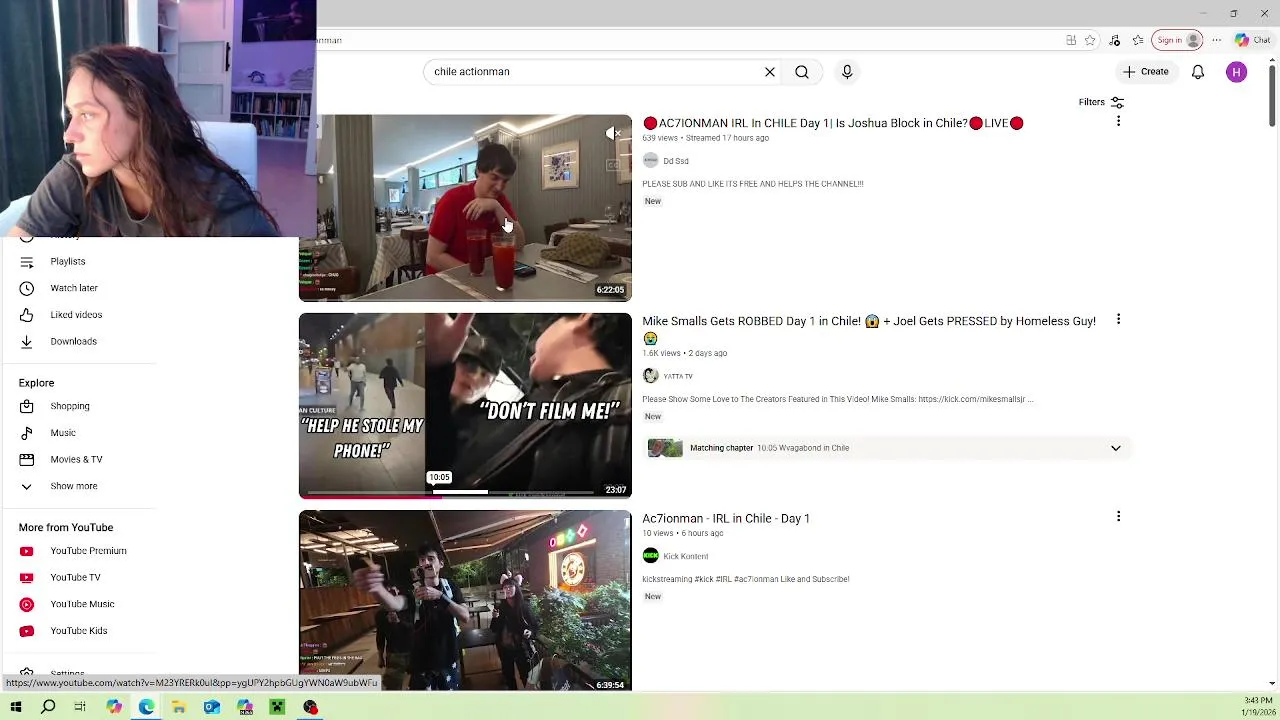1280x720 pixels.
Task: Open Windows taskbar search
Action: point(48,707)
